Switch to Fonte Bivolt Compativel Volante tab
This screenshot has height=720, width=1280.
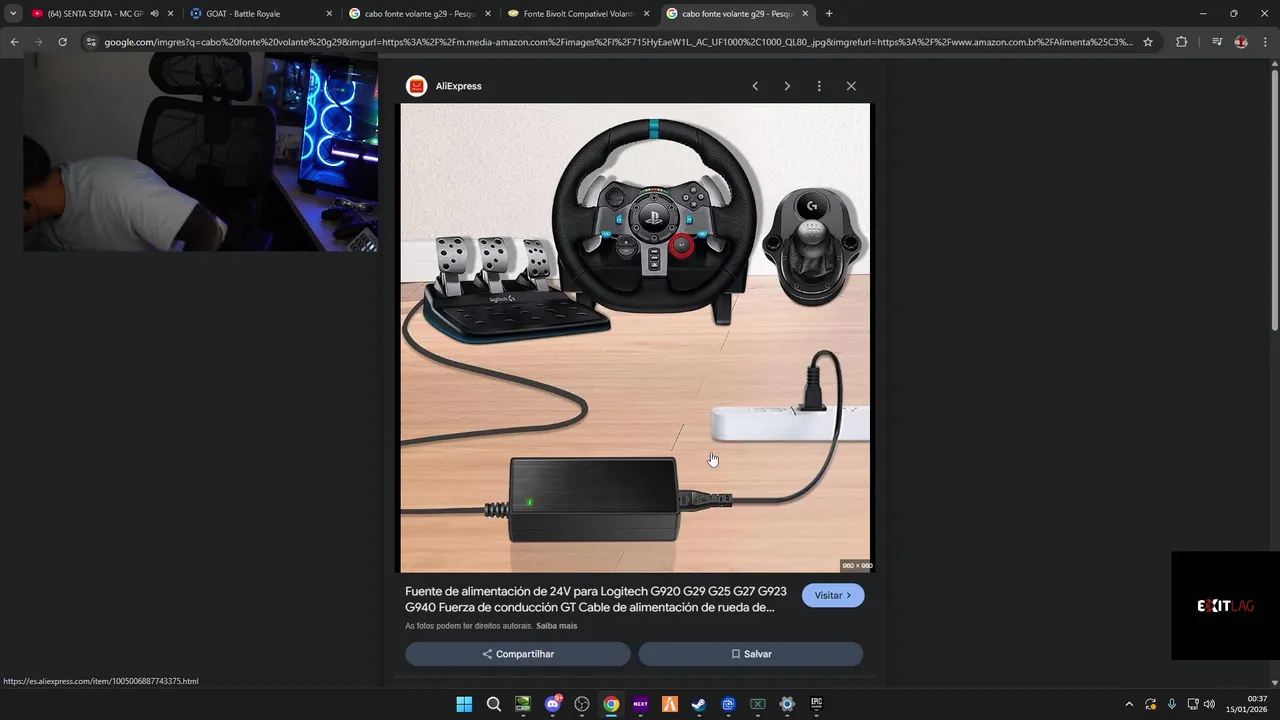(x=579, y=14)
